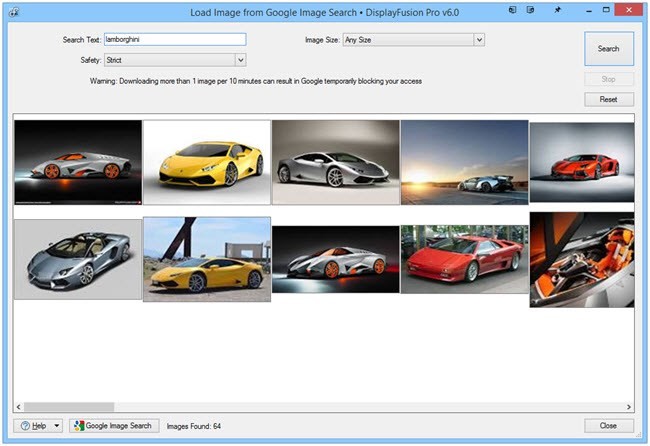This screenshot has height=446, width=650.
Task: Select the orange cockpit interior thumbnail
Action: click(x=582, y=260)
